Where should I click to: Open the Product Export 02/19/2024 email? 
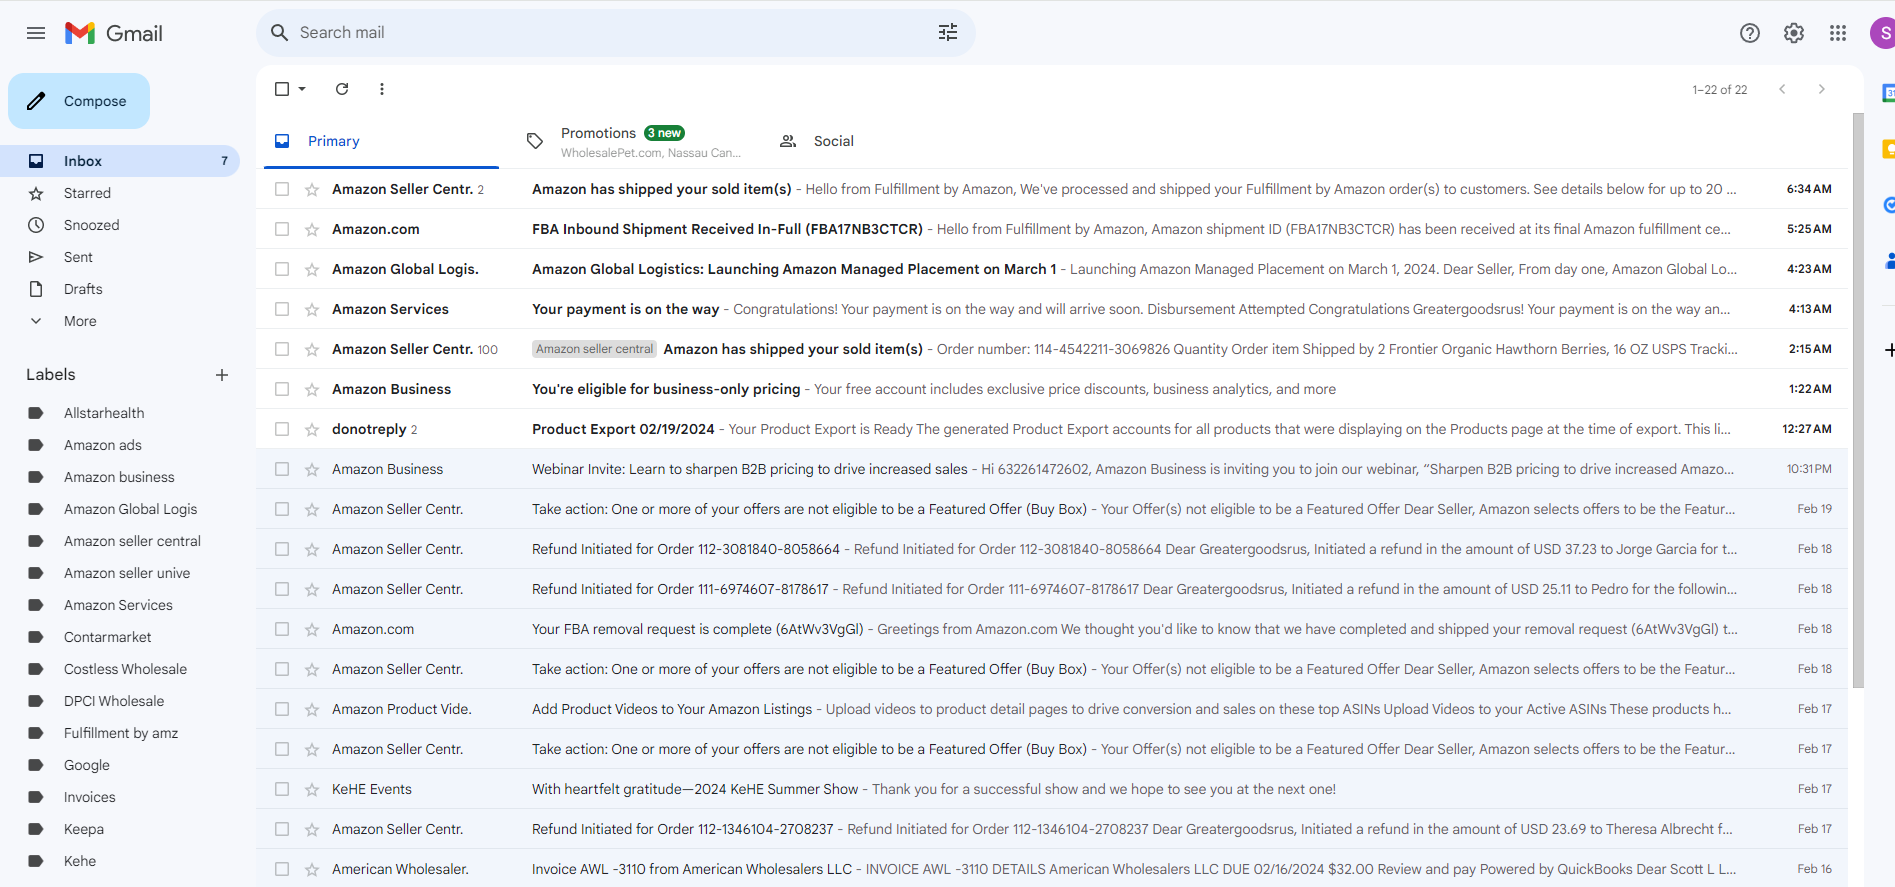tap(1052, 429)
